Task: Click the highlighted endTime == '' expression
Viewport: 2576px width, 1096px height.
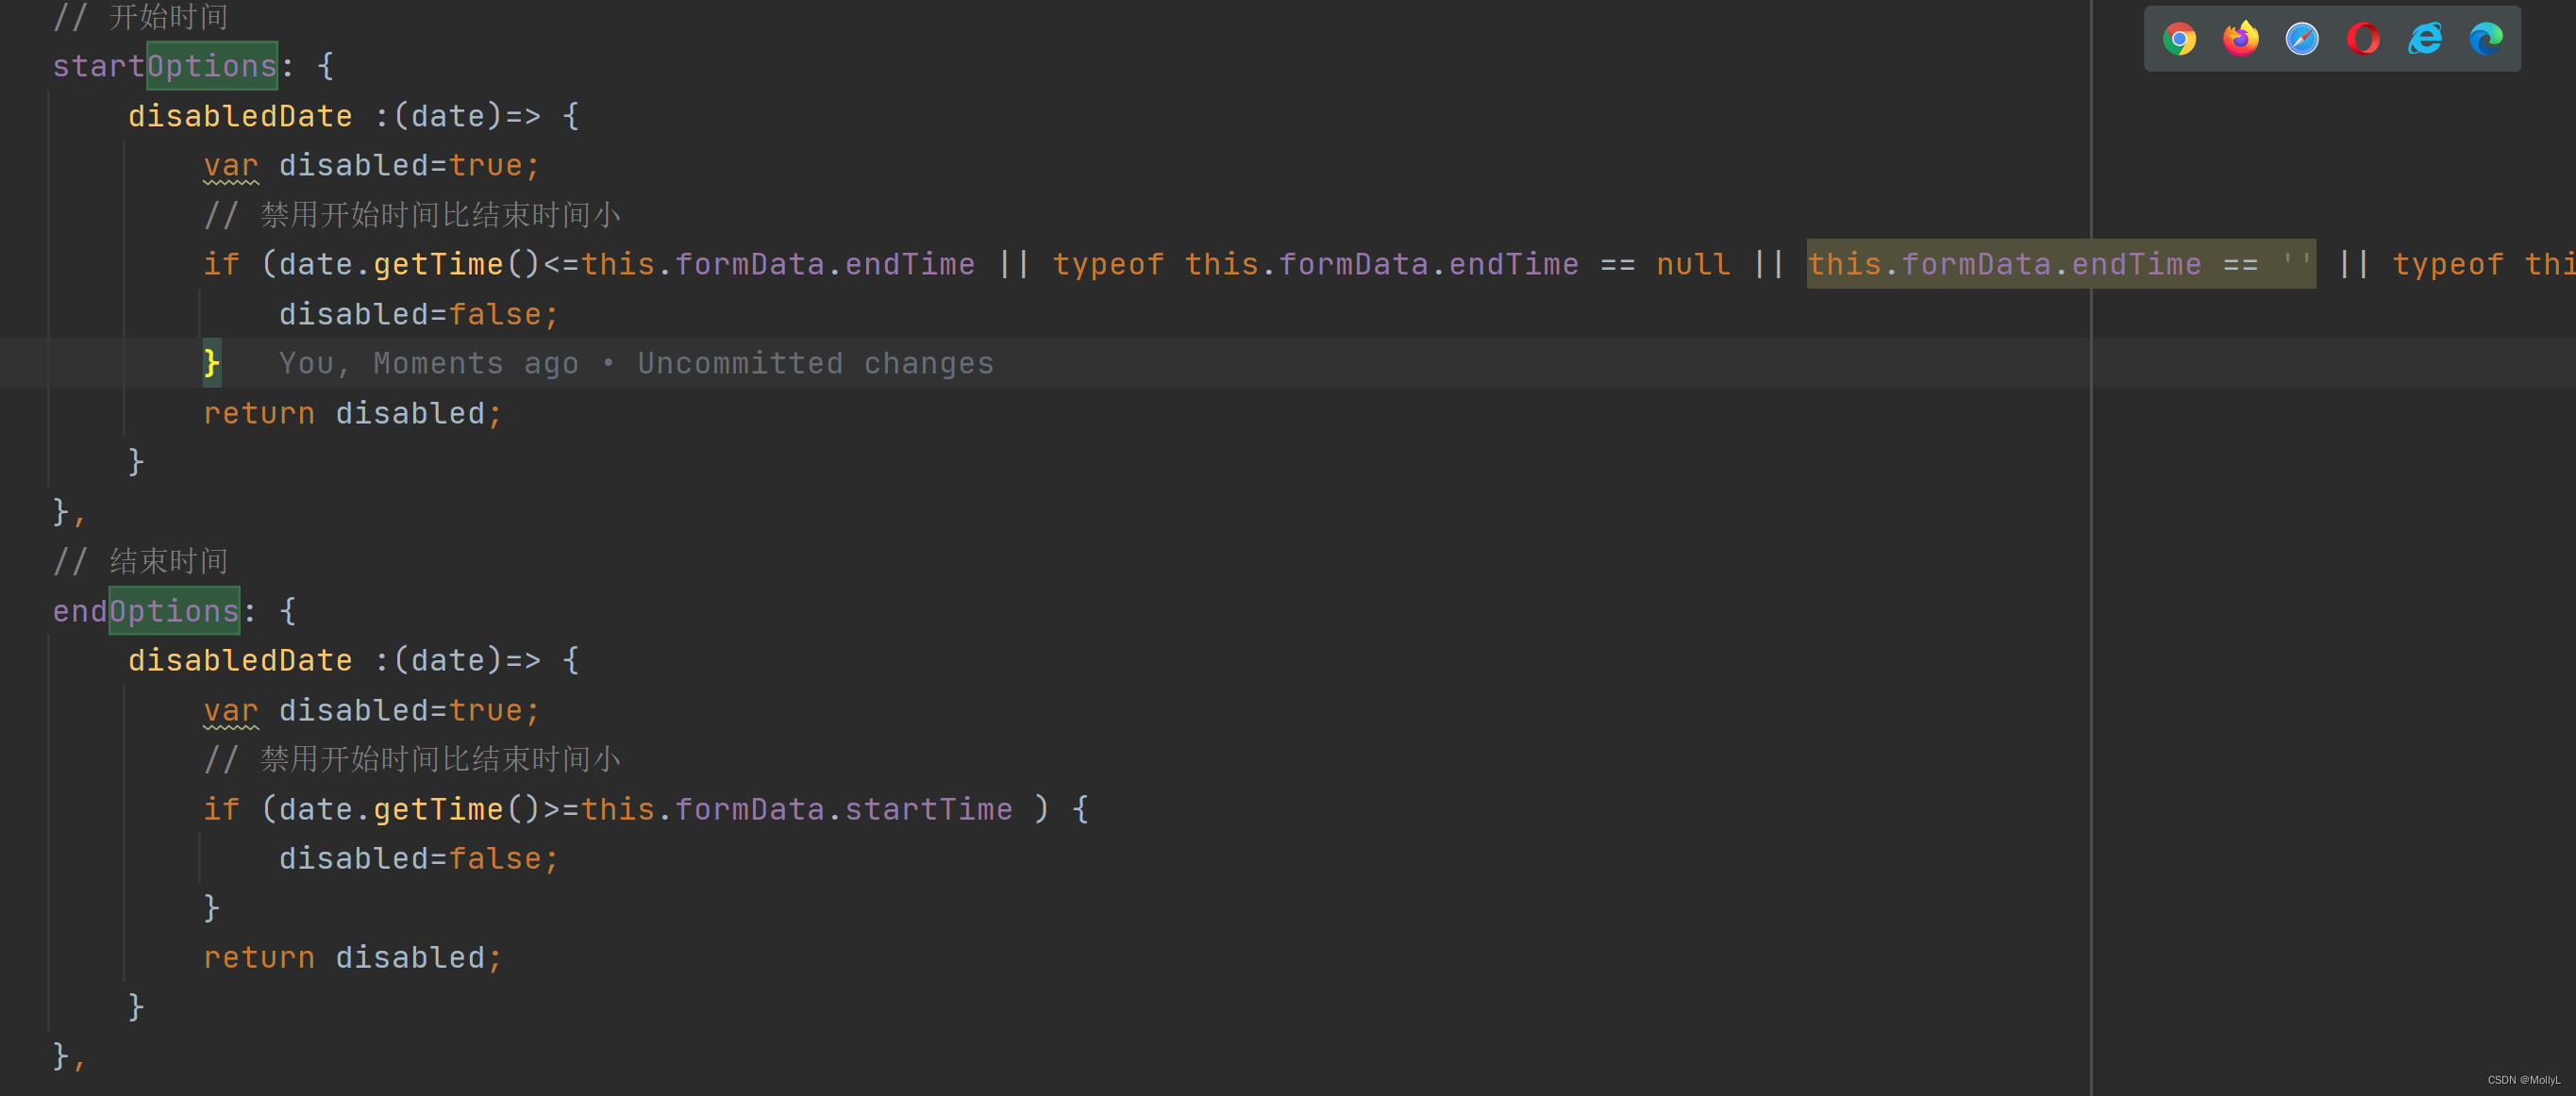Action: point(2060,264)
